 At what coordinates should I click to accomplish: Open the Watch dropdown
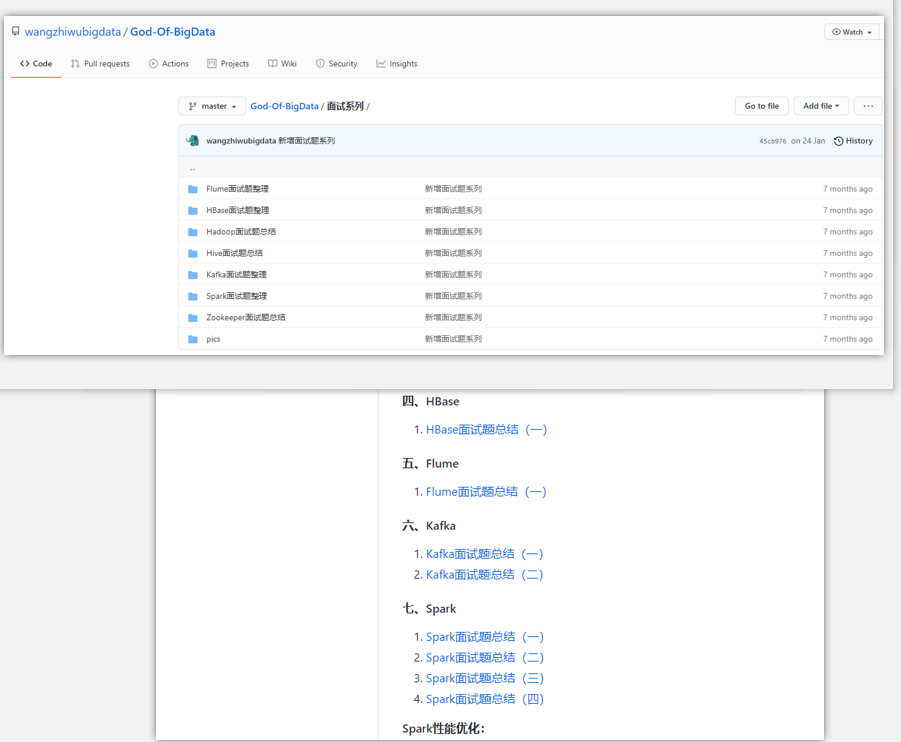(852, 32)
